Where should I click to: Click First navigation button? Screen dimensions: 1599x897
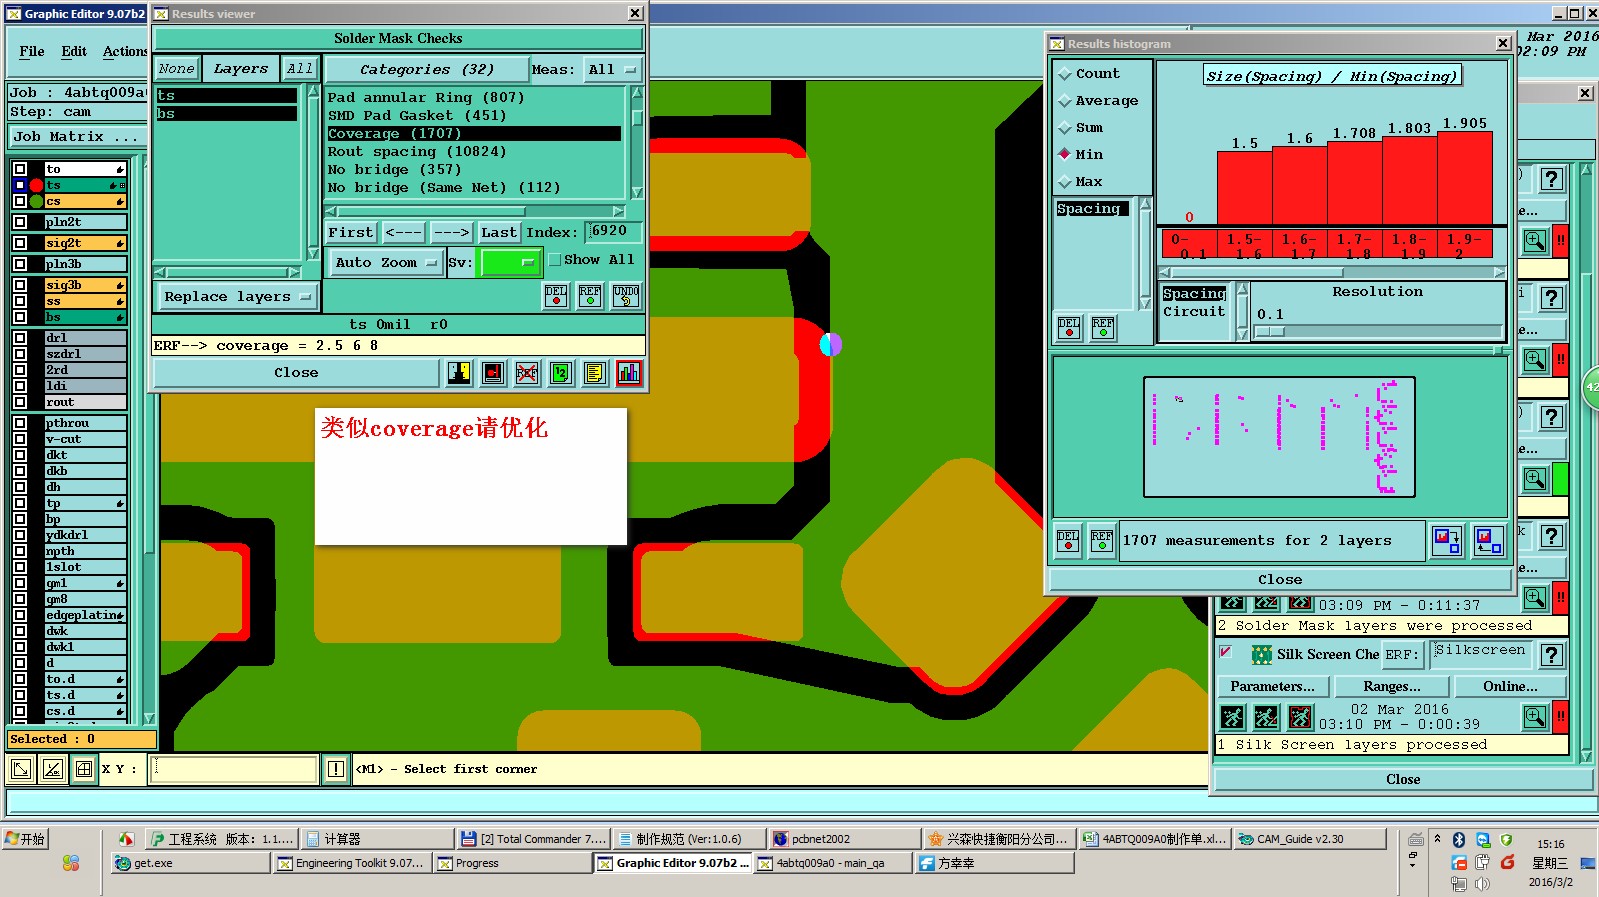tap(350, 233)
